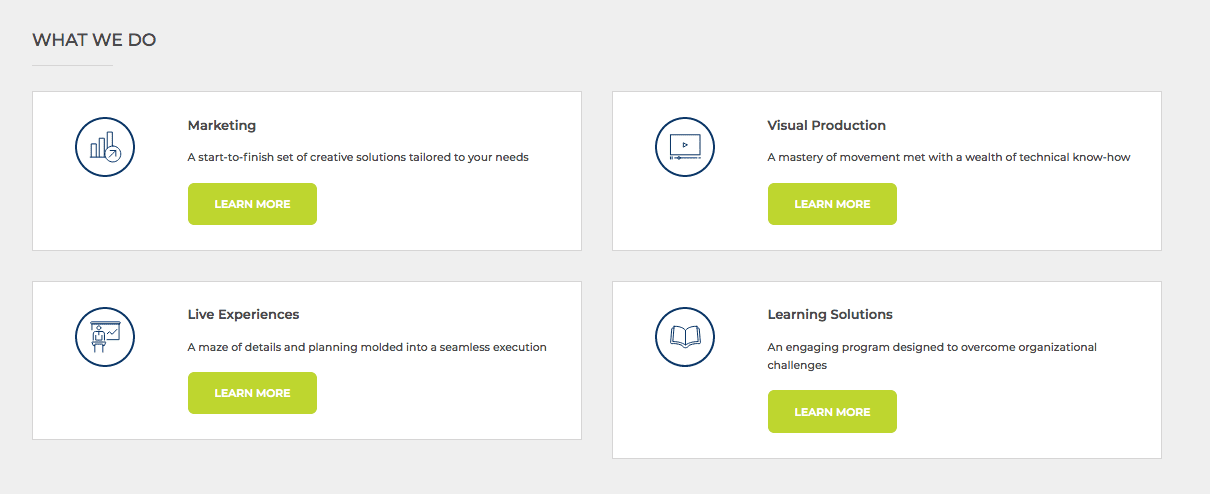The image size is (1210, 494).
Task: Click the Visual Production video screen icon
Action: [685, 147]
